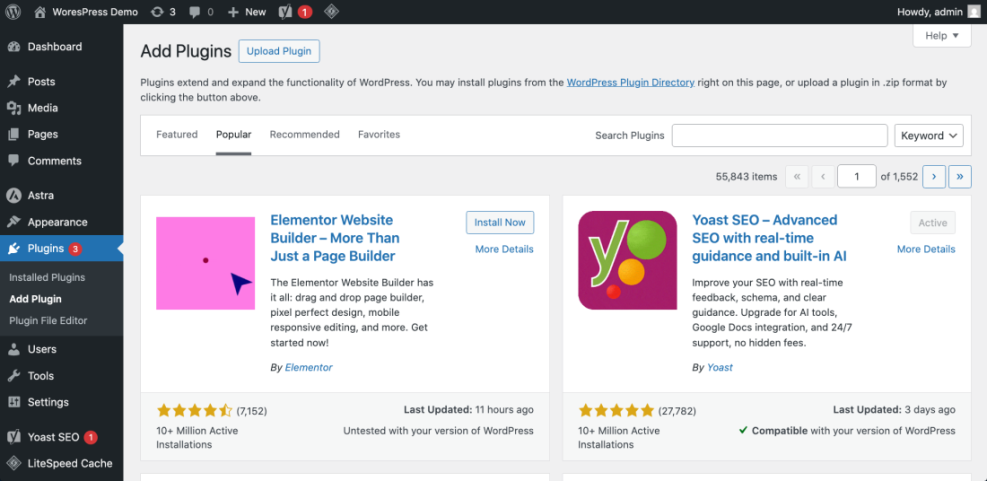This screenshot has width=987, height=481.
Task: Click the Elementor author link
Action: point(308,367)
